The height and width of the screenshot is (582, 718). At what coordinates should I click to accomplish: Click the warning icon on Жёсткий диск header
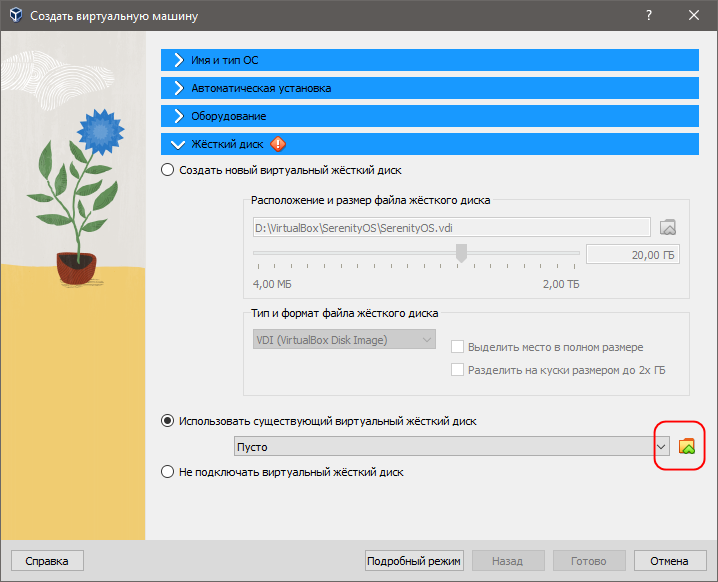pos(278,144)
